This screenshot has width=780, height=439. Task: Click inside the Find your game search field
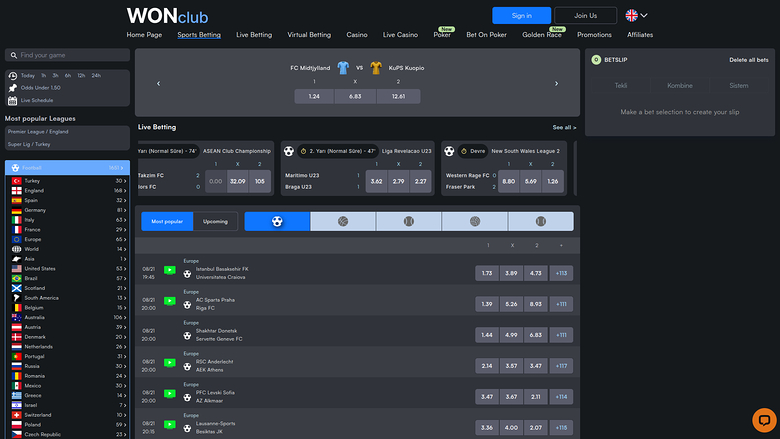click(x=67, y=55)
